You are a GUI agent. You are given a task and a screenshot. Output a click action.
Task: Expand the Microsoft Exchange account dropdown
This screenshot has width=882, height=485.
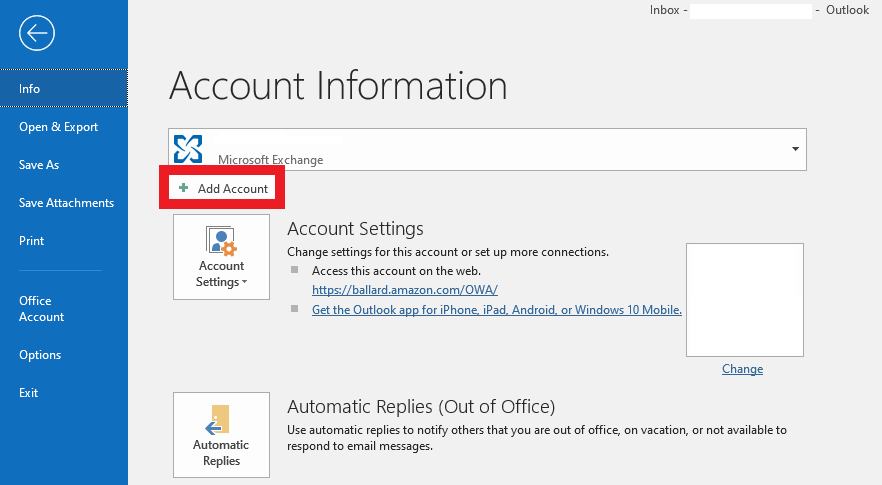(795, 149)
